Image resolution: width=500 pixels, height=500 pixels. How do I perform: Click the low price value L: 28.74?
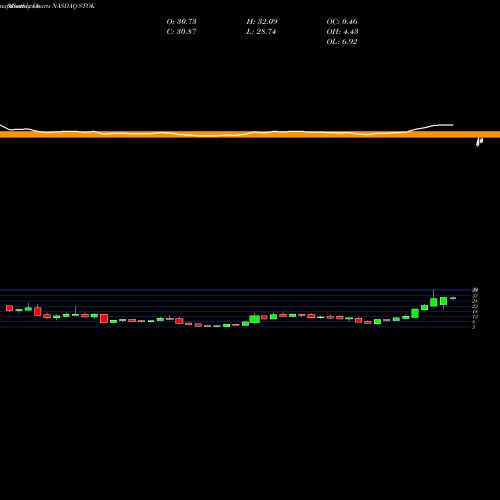(x=261, y=32)
